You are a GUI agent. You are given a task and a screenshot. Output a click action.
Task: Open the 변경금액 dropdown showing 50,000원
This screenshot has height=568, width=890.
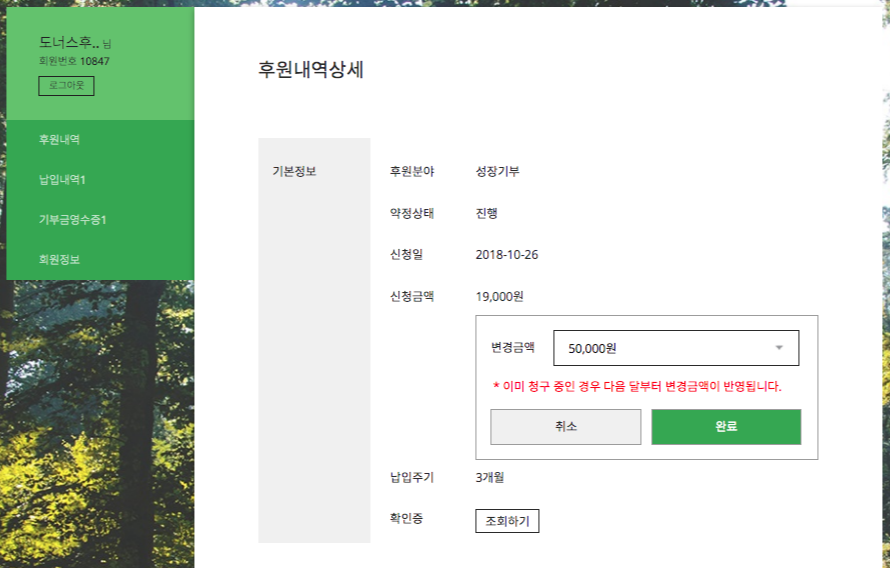point(676,348)
